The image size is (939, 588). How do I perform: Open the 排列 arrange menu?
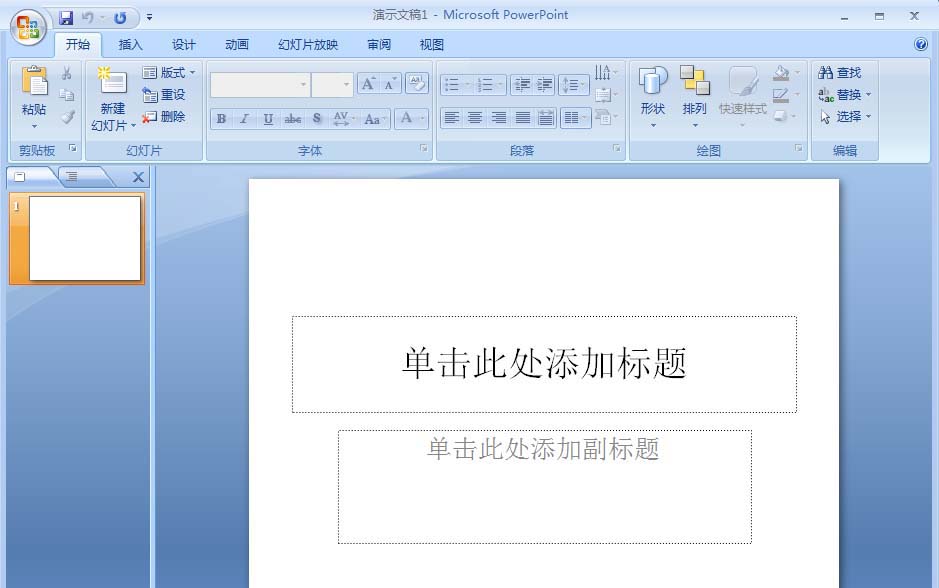pos(695,97)
